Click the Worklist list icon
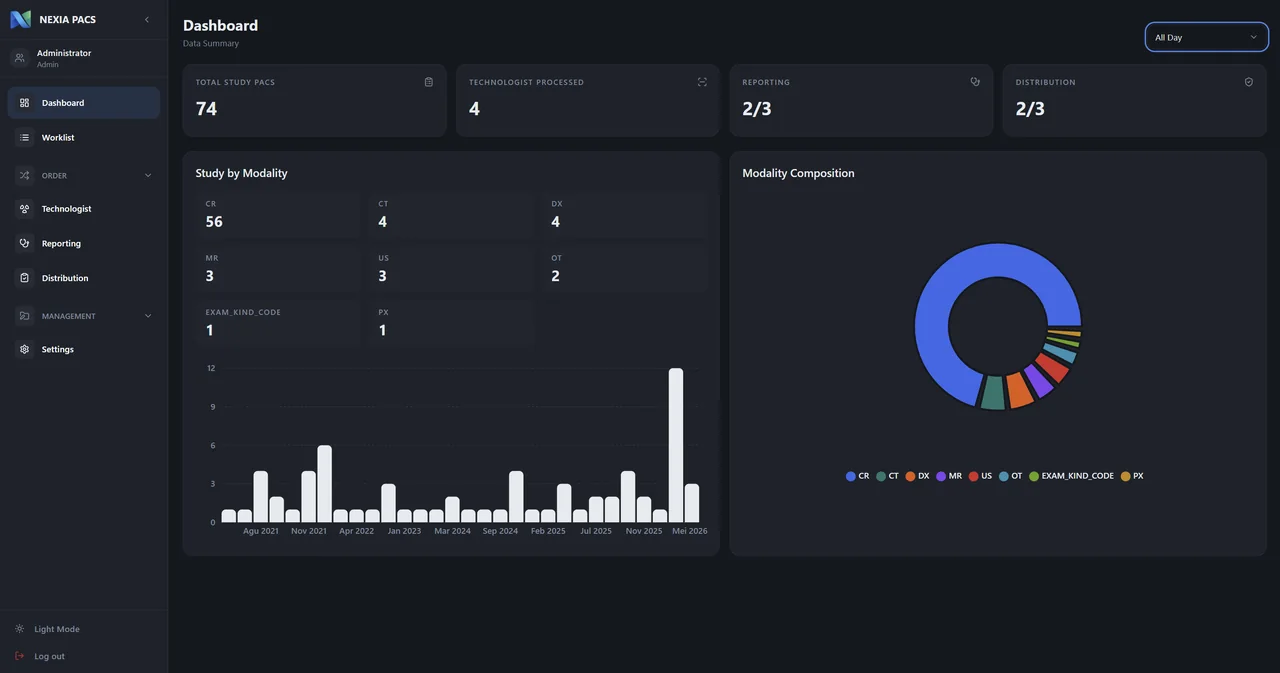 [24, 137]
